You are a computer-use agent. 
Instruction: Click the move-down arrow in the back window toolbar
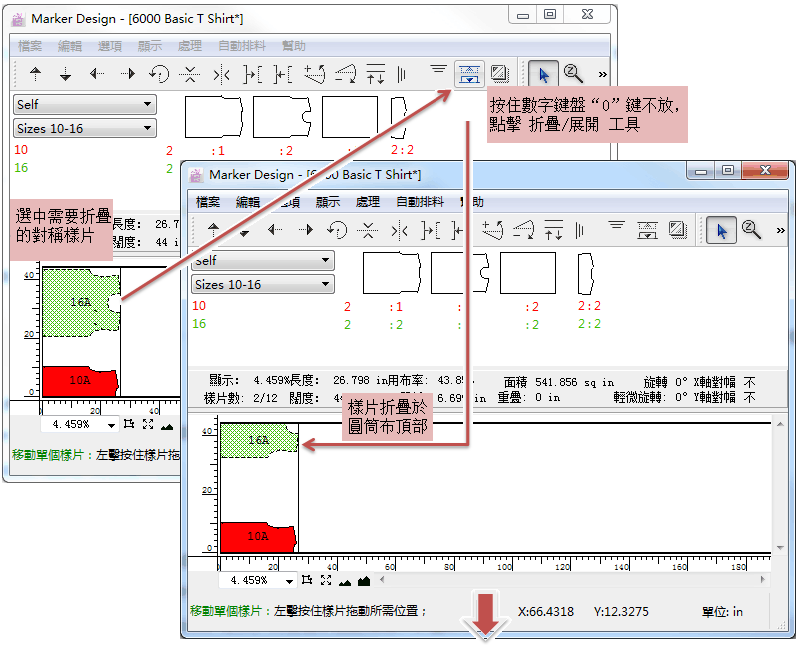pos(66,73)
